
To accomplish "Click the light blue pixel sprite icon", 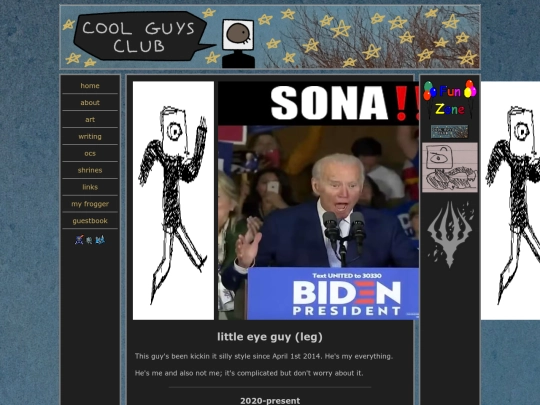I will click(x=100, y=240).
